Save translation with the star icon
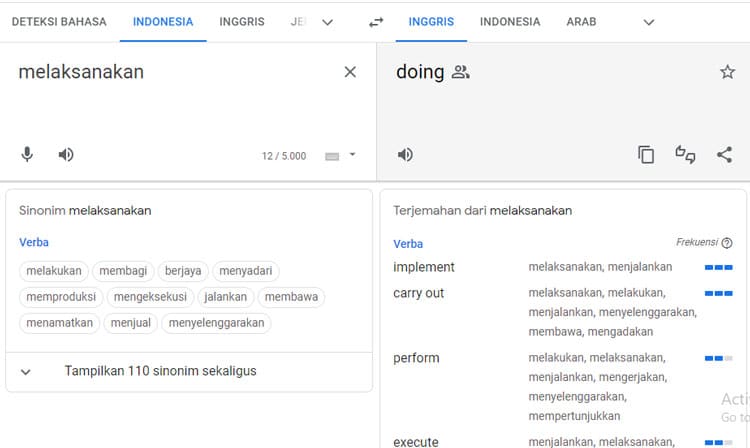Screen dimensions: 750x448 click(728, 72)
